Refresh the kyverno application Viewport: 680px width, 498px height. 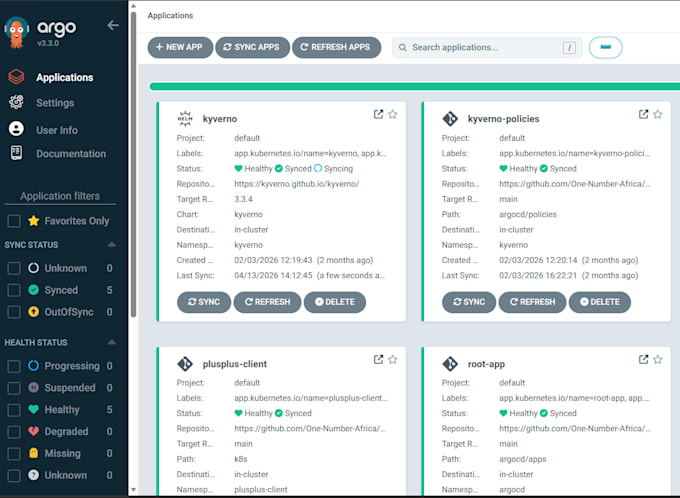pos(268,302)
